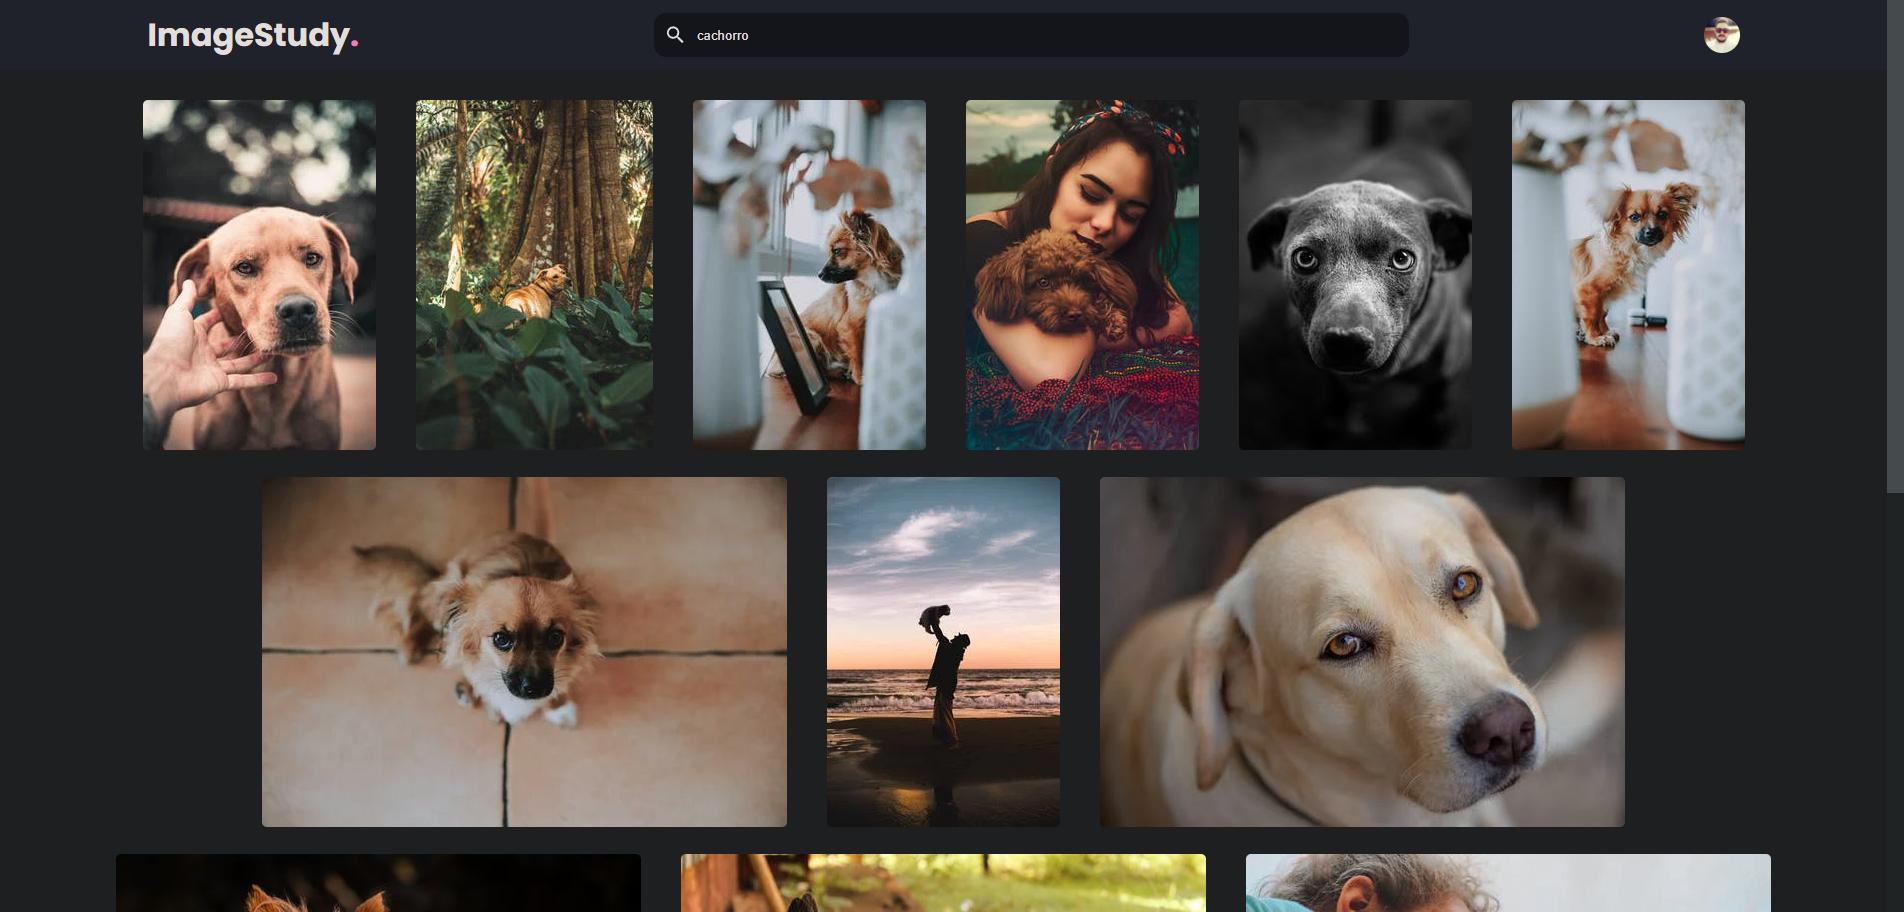The image size is (1904, 912).
Task: Click the pink dot in the ImageStudy logo
Action: [x=355, y=46]
